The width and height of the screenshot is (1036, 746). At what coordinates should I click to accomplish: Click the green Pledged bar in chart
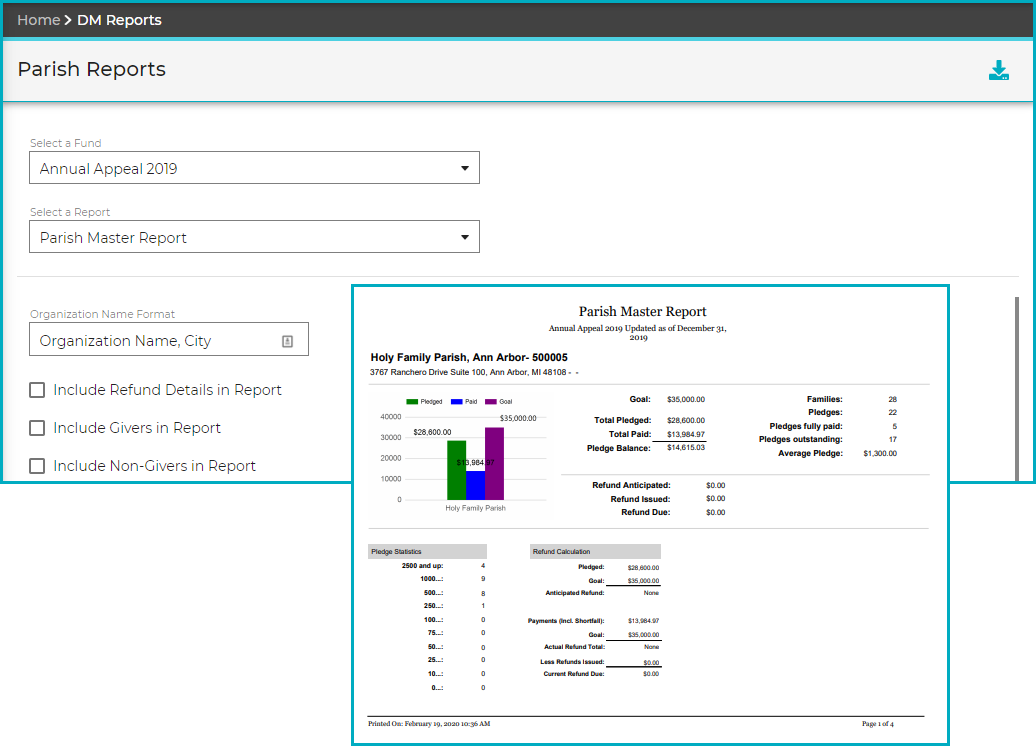click(457, 470)
